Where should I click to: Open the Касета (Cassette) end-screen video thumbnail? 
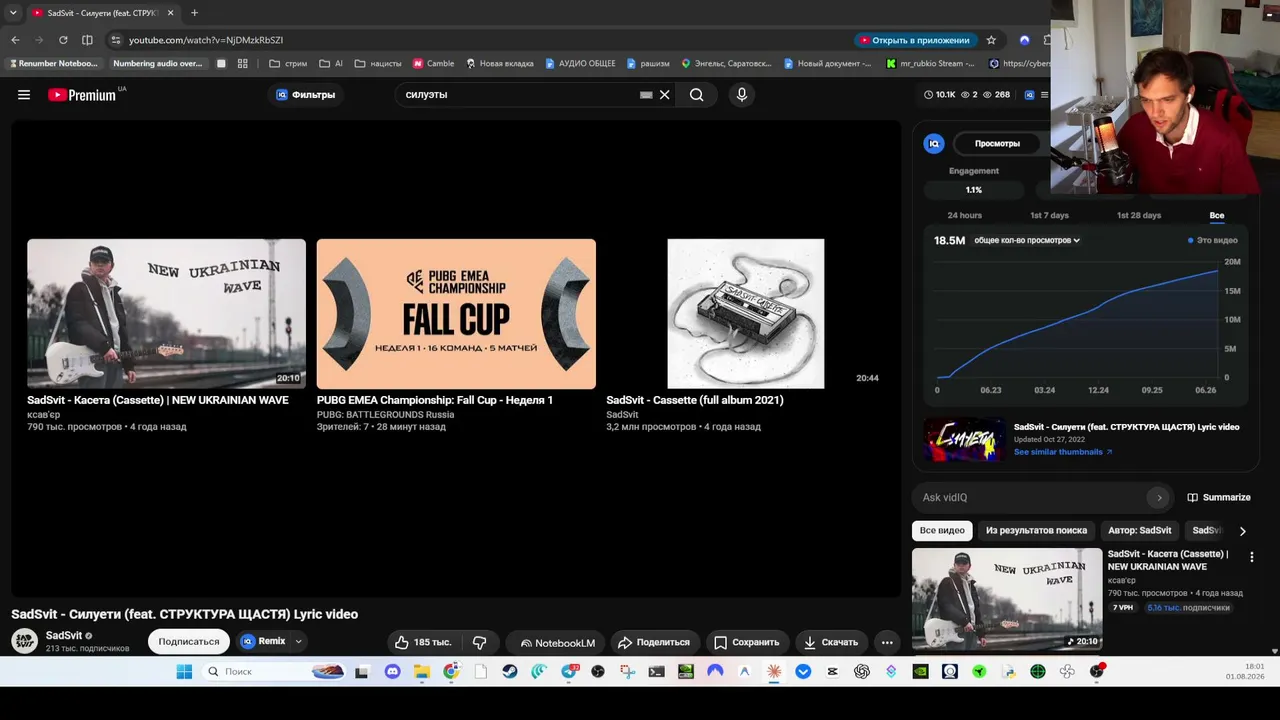166,313
